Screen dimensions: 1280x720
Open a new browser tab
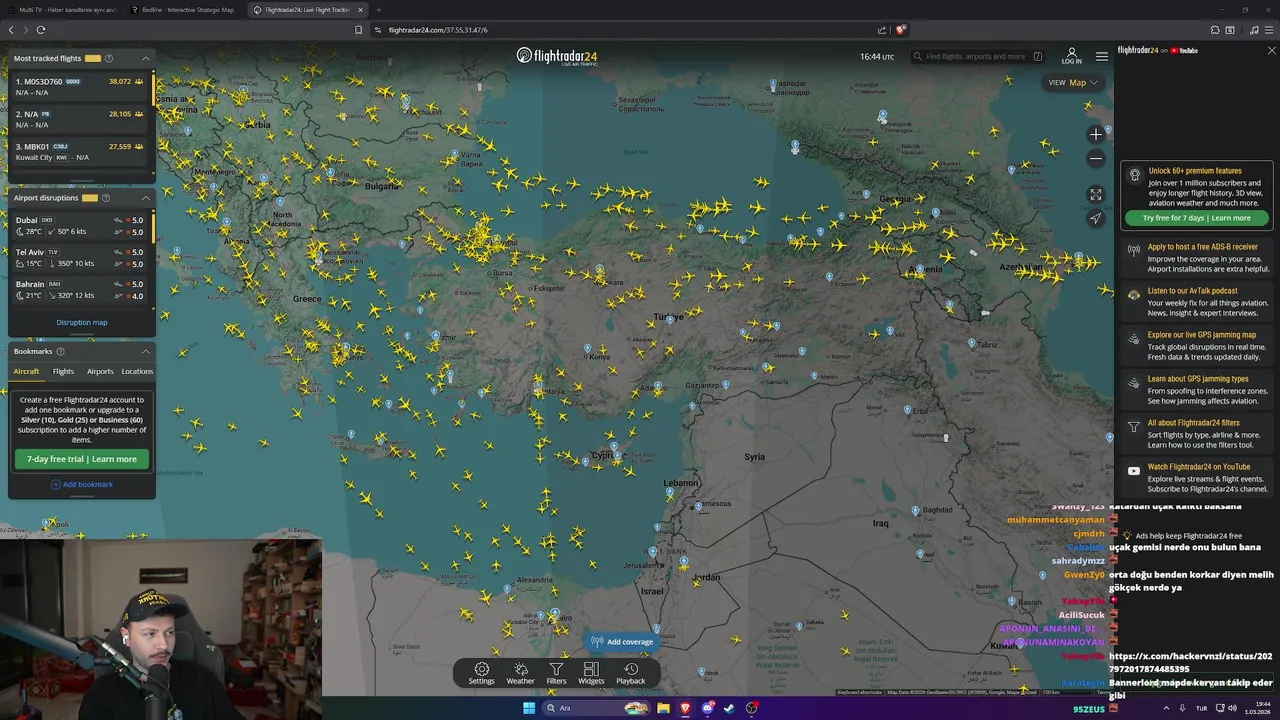379,9
